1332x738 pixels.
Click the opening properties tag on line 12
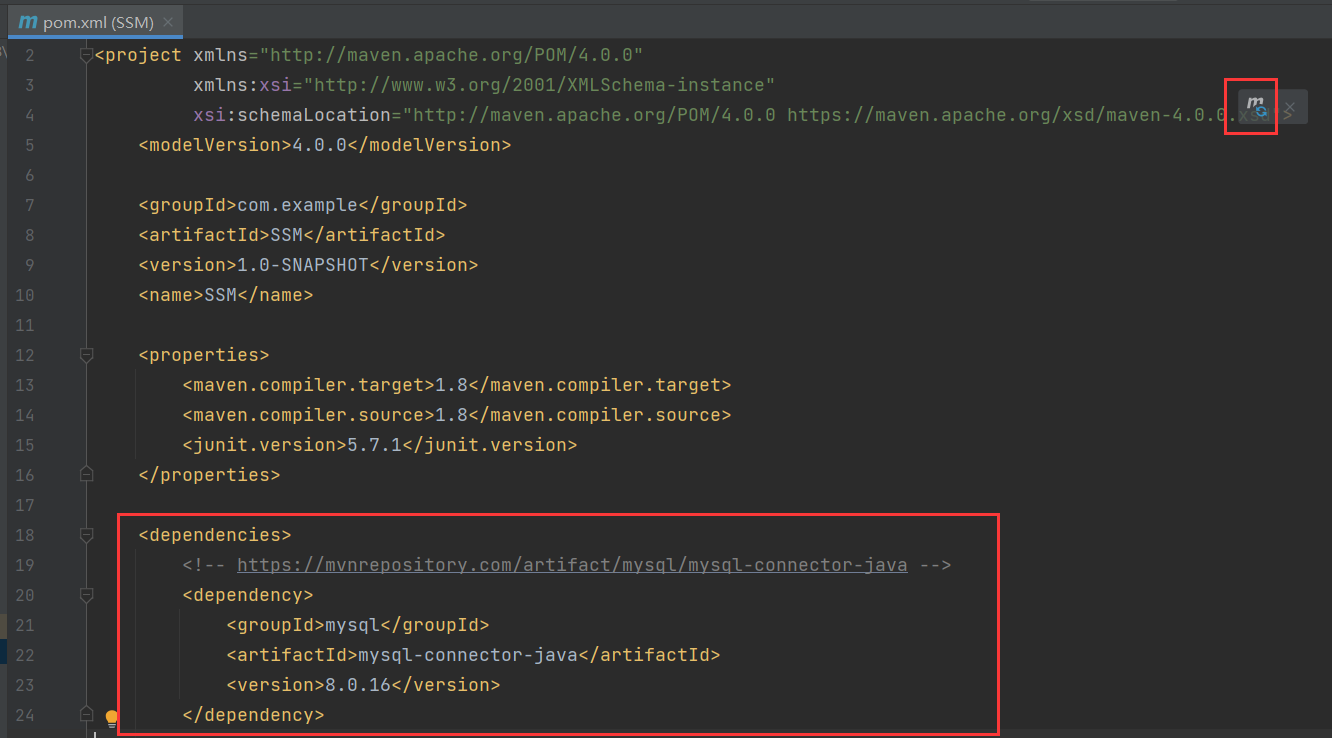(x=204, y=355)
